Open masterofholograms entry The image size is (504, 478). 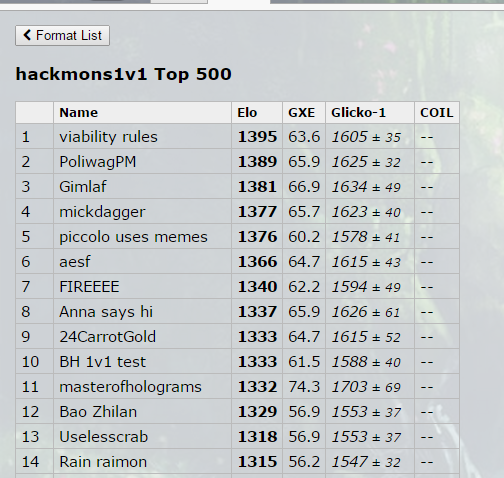pos(130,387)
